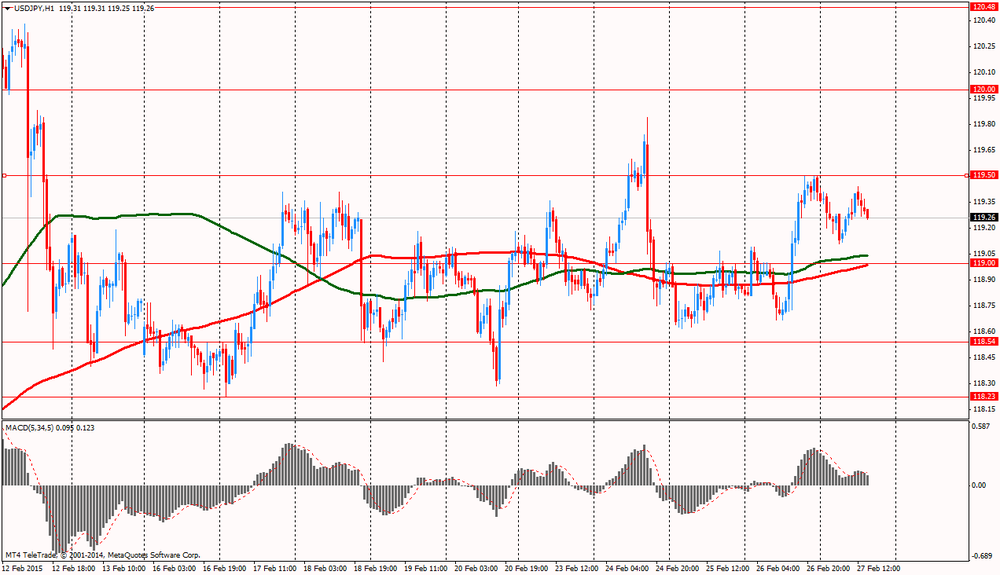The height and width of the screenshot is (575, 1000).
Task: Click the MT4 TeleTrade copyright text
Action: tap(102, 554)
